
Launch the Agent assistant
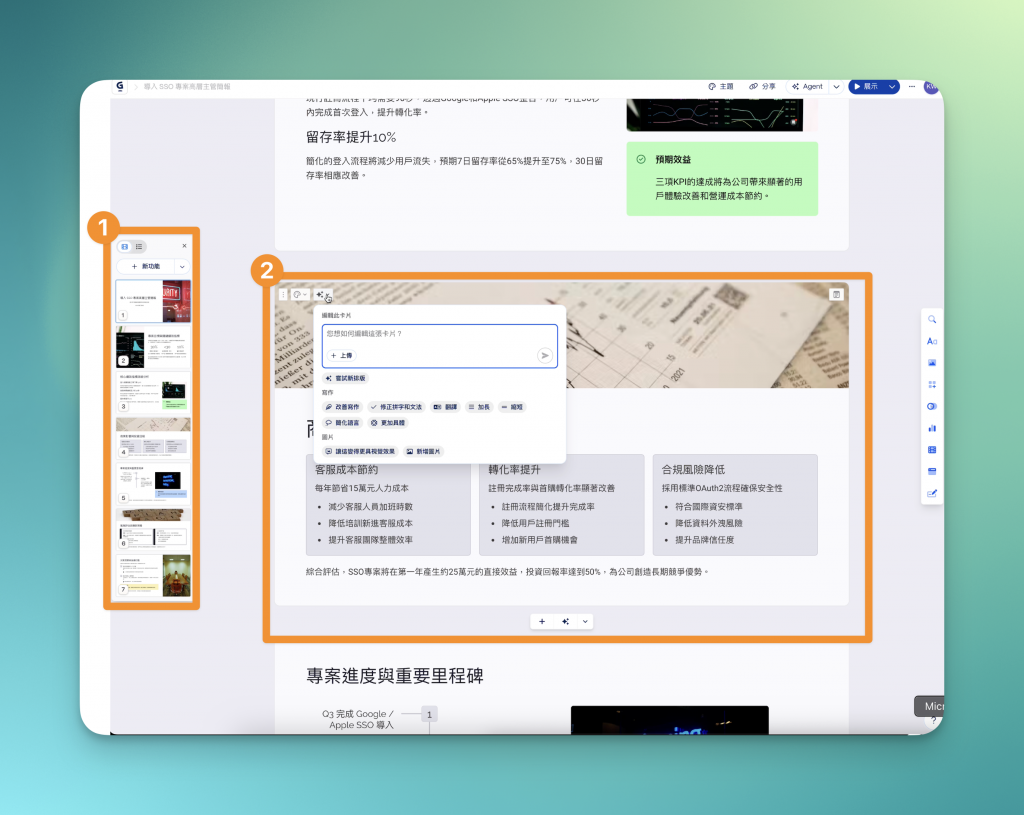coord(807,86)
